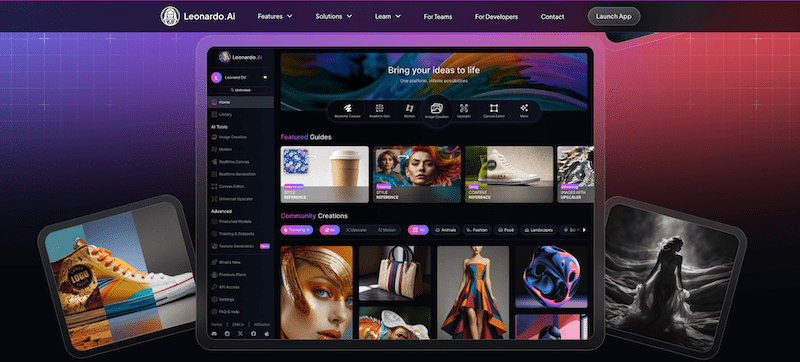Open the coffee cup Style Reference guide thumbnail
This screenshot has width=800, height=362.
tap(324, 174)
